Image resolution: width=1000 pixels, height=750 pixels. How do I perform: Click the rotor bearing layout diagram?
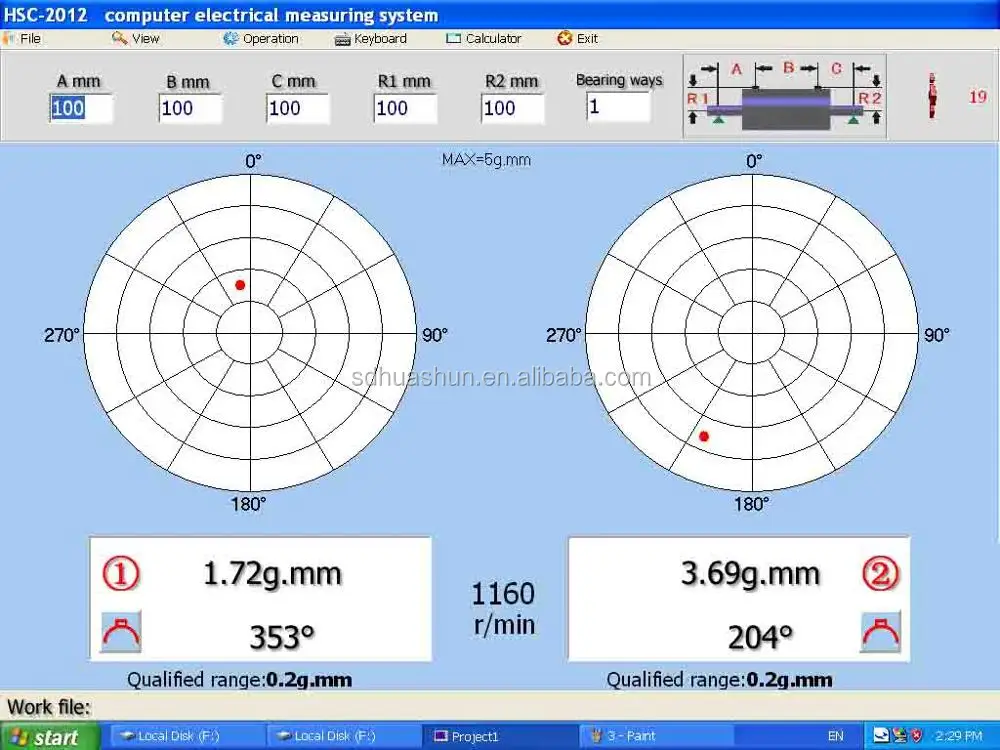785,97
